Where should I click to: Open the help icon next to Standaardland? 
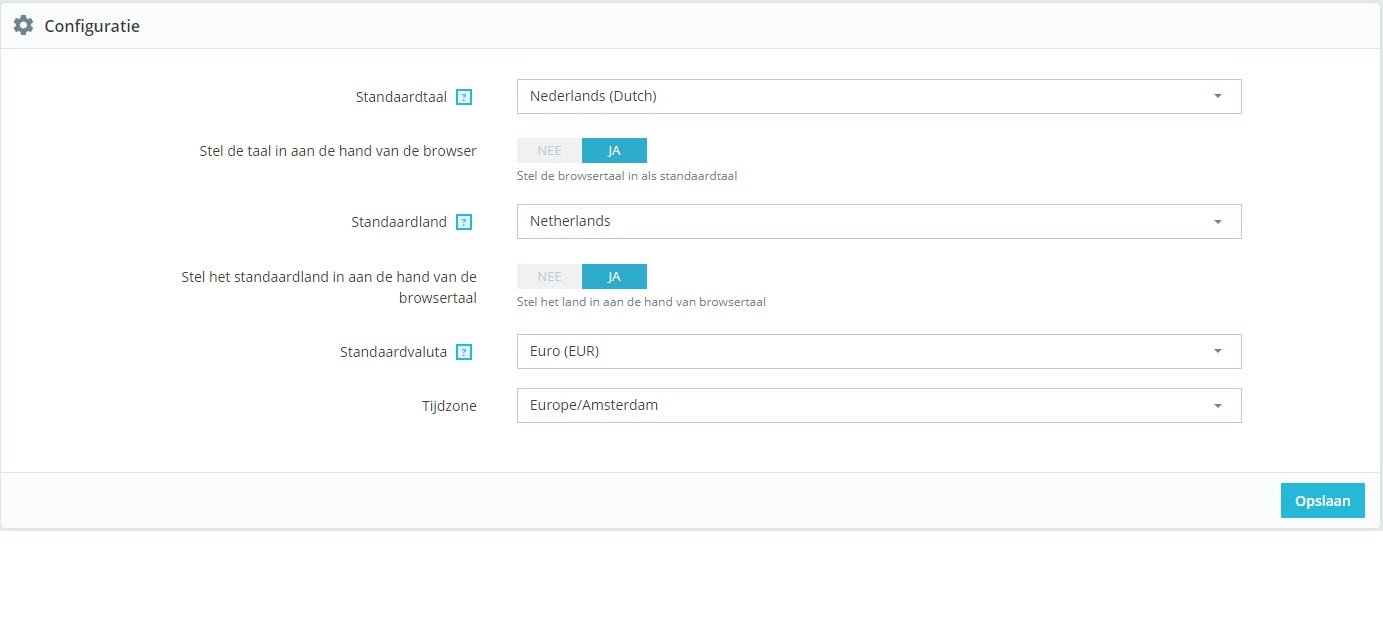pos(464,222)
